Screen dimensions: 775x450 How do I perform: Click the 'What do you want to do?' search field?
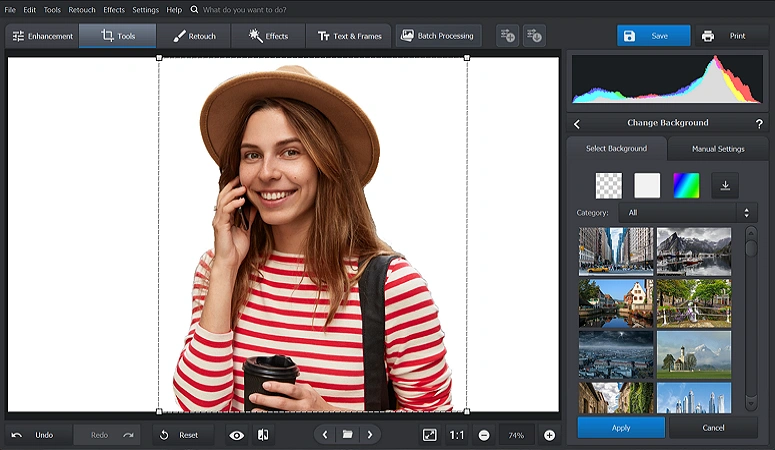point(244,9)
